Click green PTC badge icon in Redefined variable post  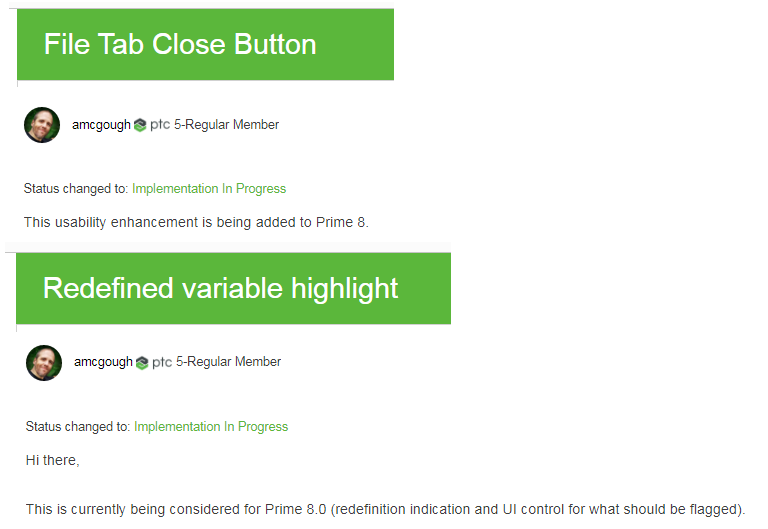click(x=142, y=363)
